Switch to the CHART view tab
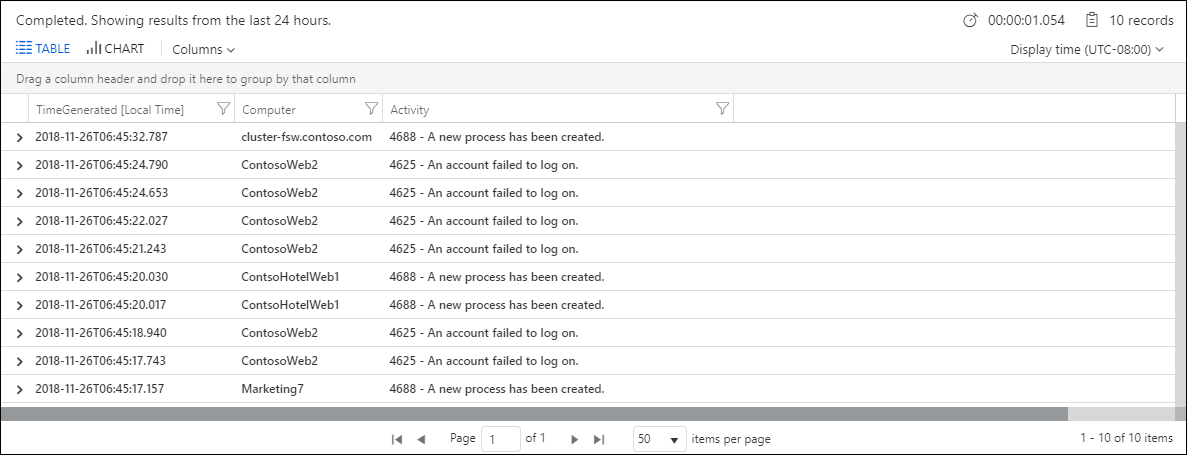This screenshot has width=1187, height=455. pyautogui.click(x=115, y=49)
